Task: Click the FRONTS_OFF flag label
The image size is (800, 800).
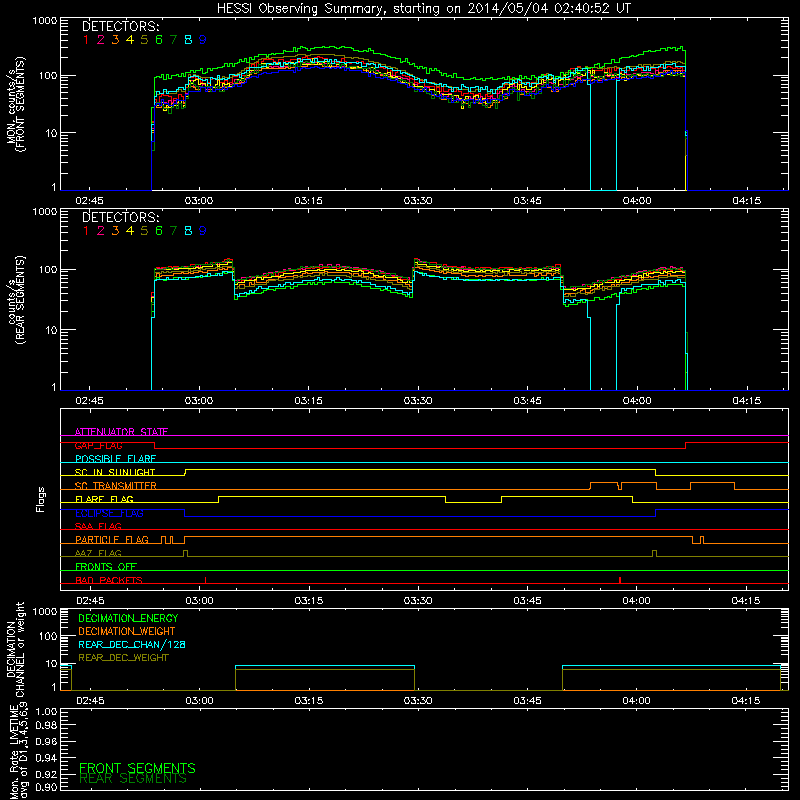Action: [x=106, y=566]
